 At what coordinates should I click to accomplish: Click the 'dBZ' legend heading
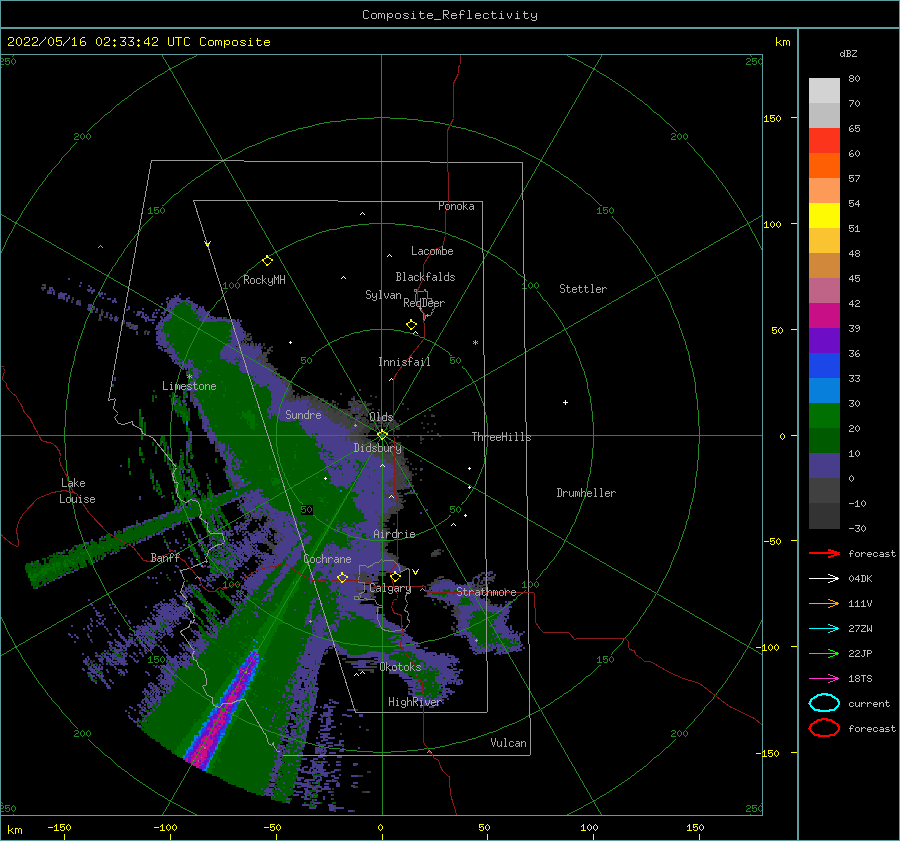click(848, 53)
